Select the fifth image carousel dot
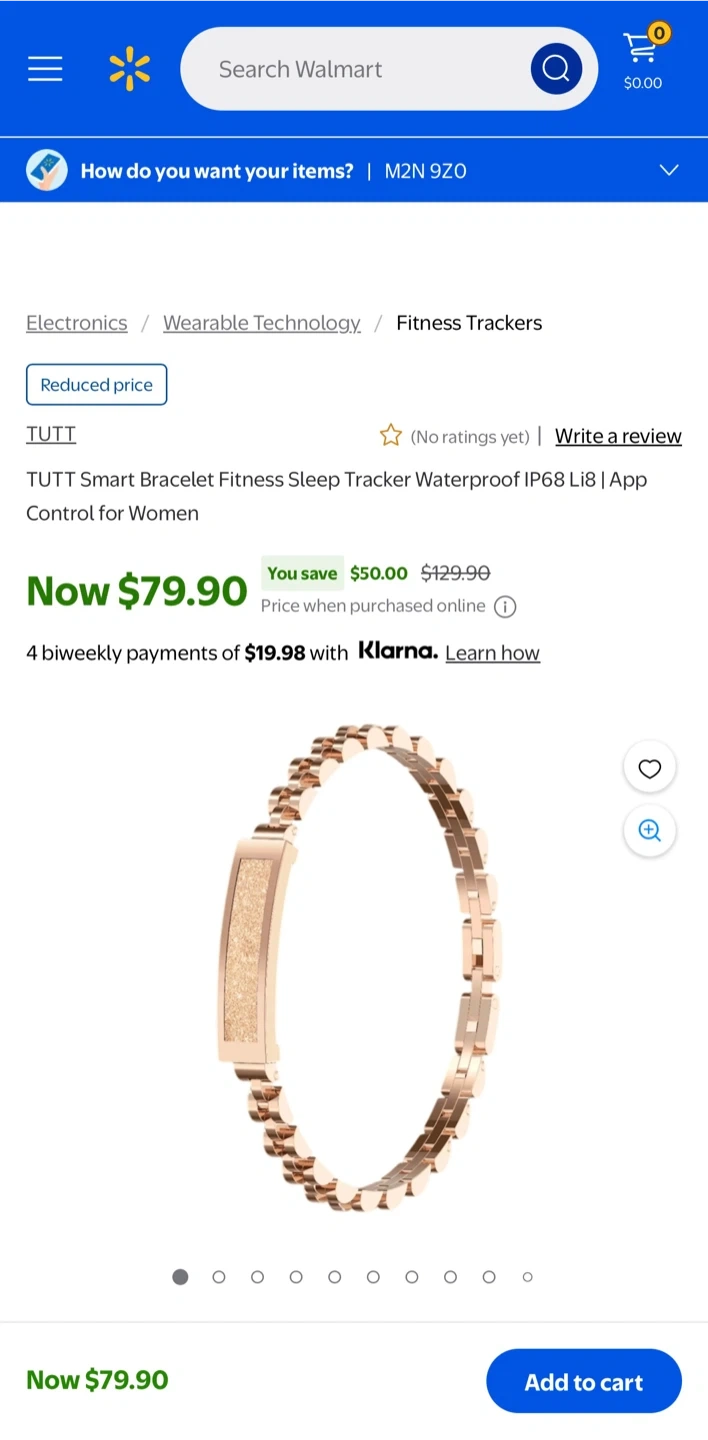 (x=334, y=1277)
